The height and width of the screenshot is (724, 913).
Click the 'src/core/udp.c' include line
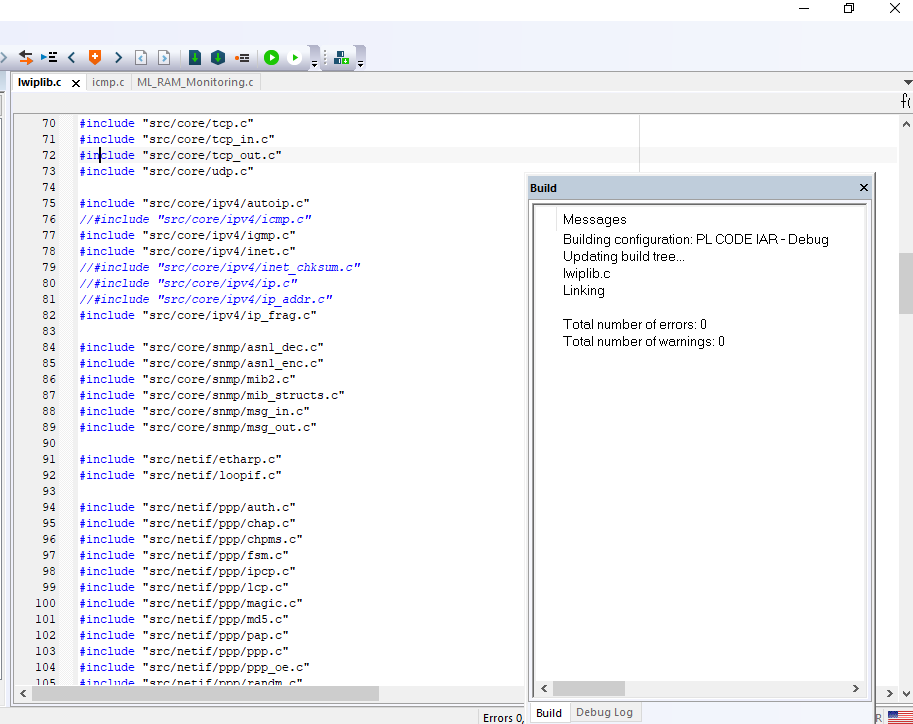167,171
